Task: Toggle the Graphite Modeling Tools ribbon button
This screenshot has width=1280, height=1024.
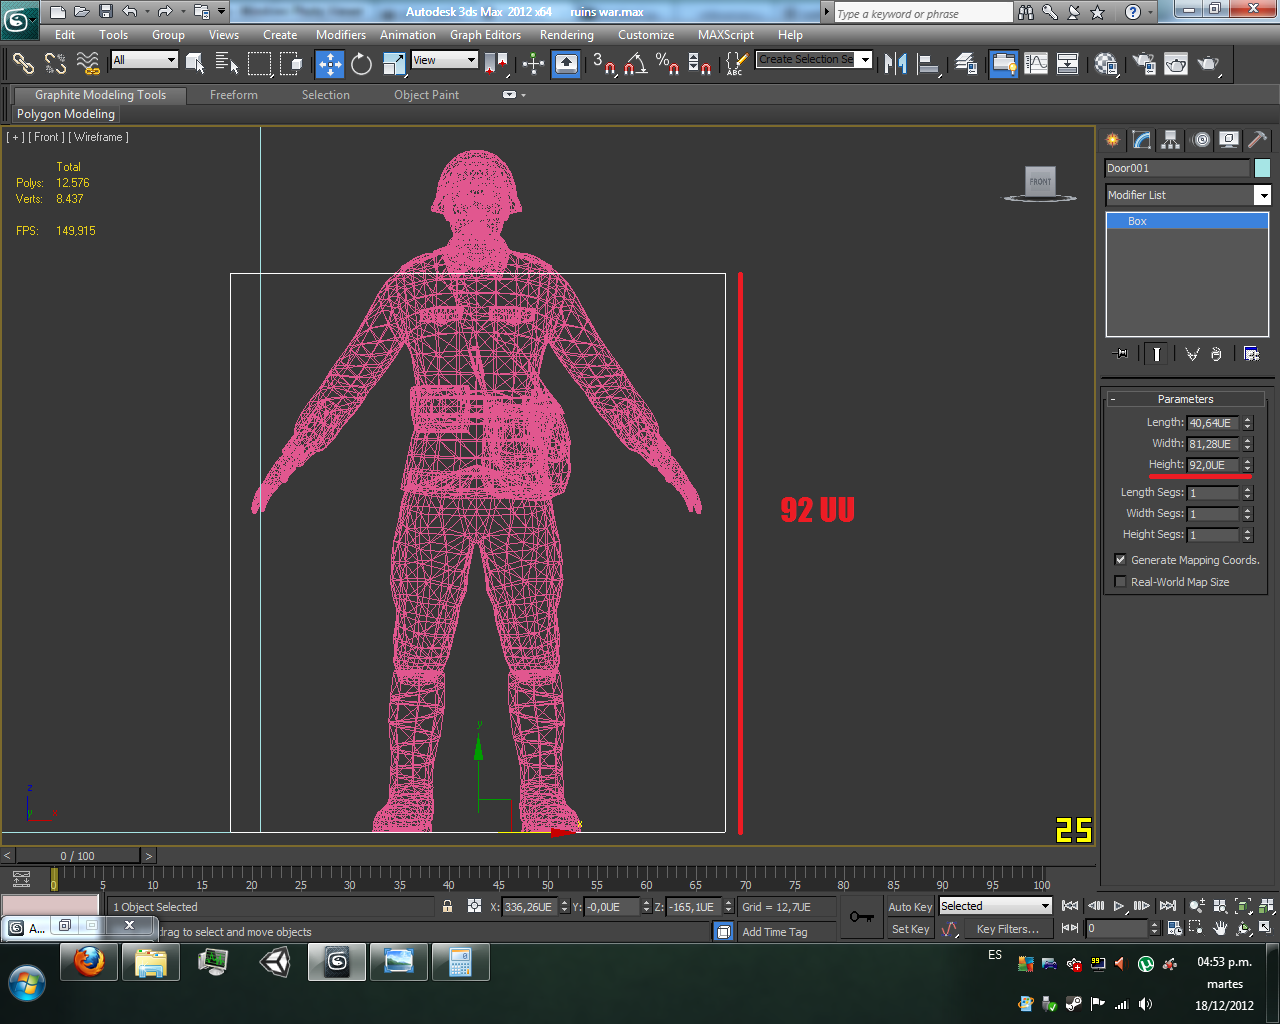Action: 1004,64
